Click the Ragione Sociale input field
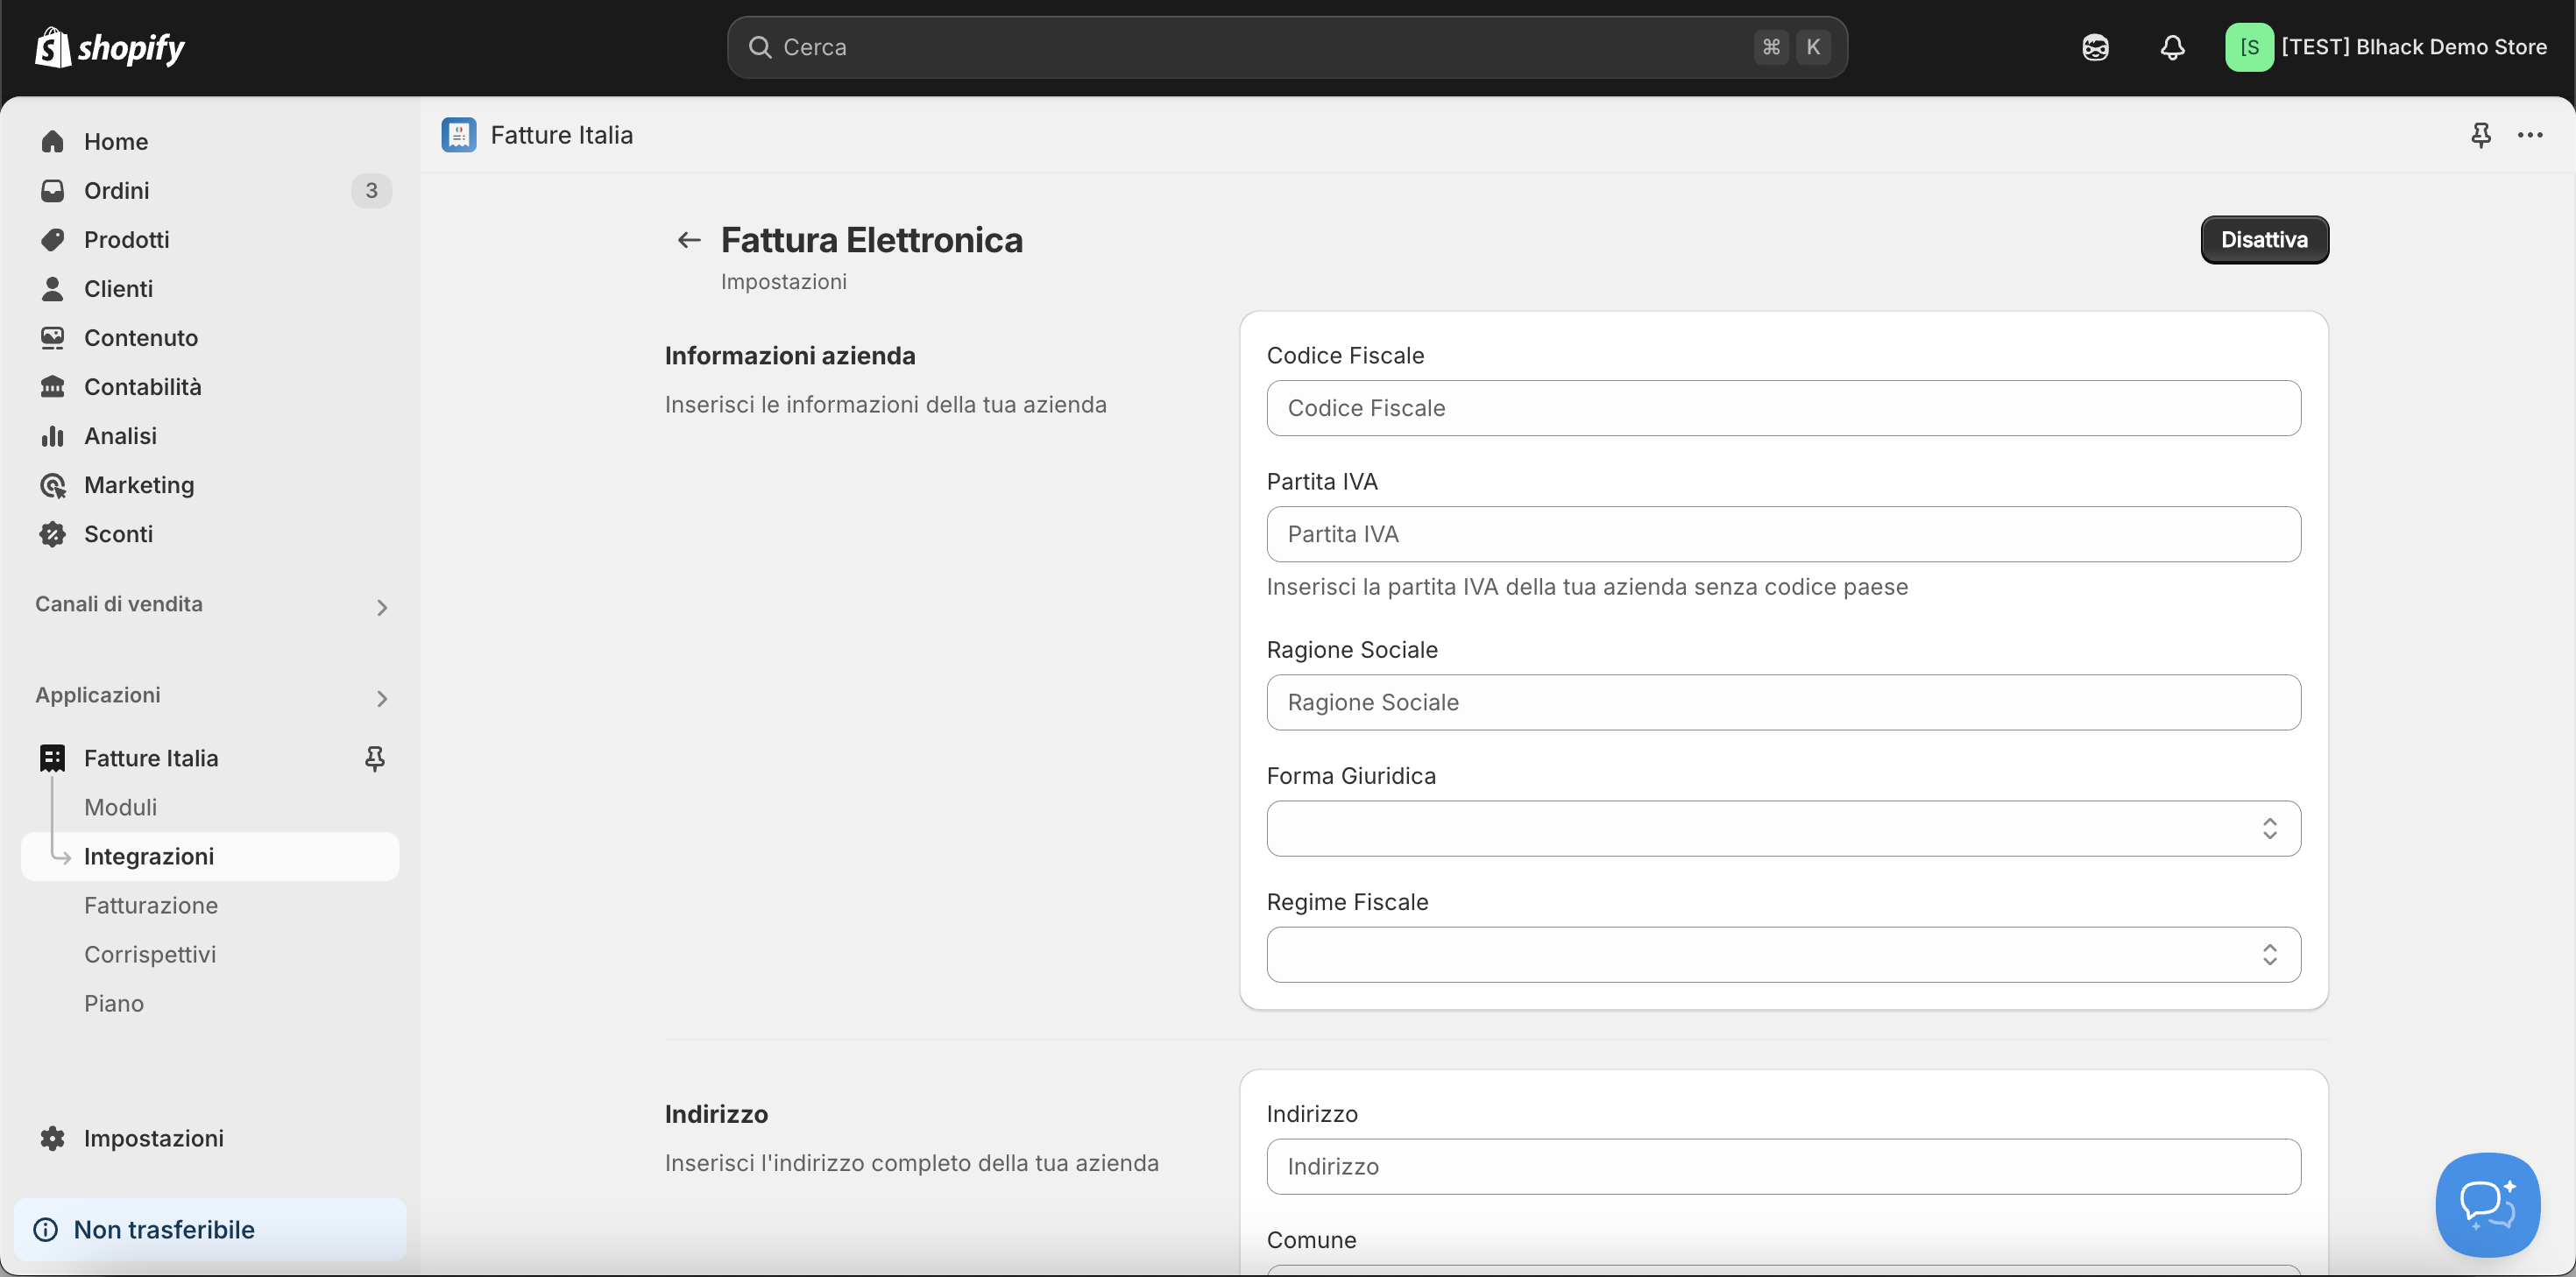 [x=1783, y=702]
